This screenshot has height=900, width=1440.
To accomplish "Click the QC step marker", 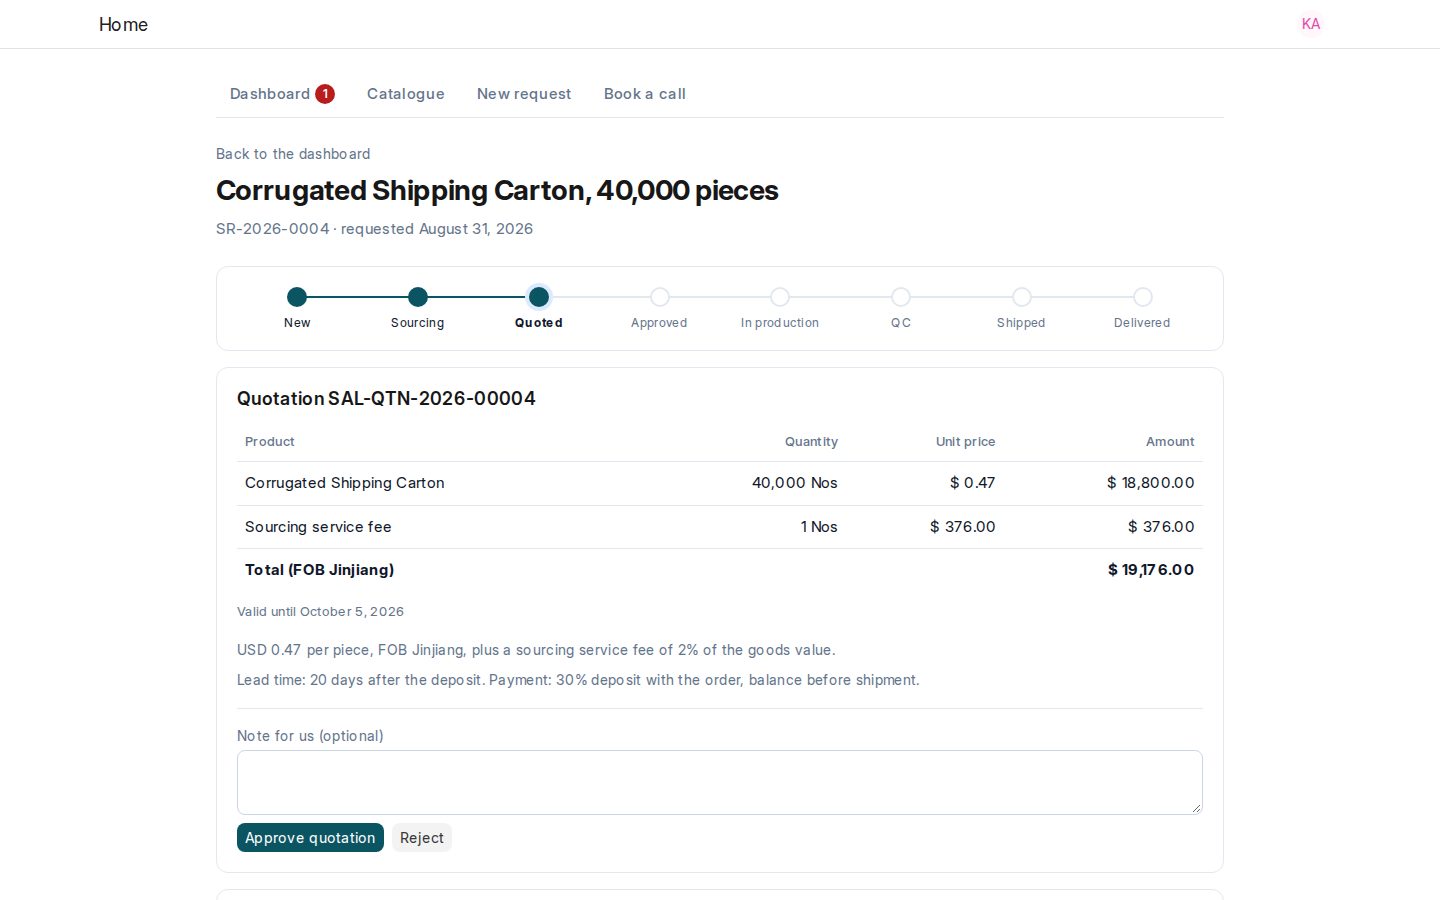I will [901, 297].
